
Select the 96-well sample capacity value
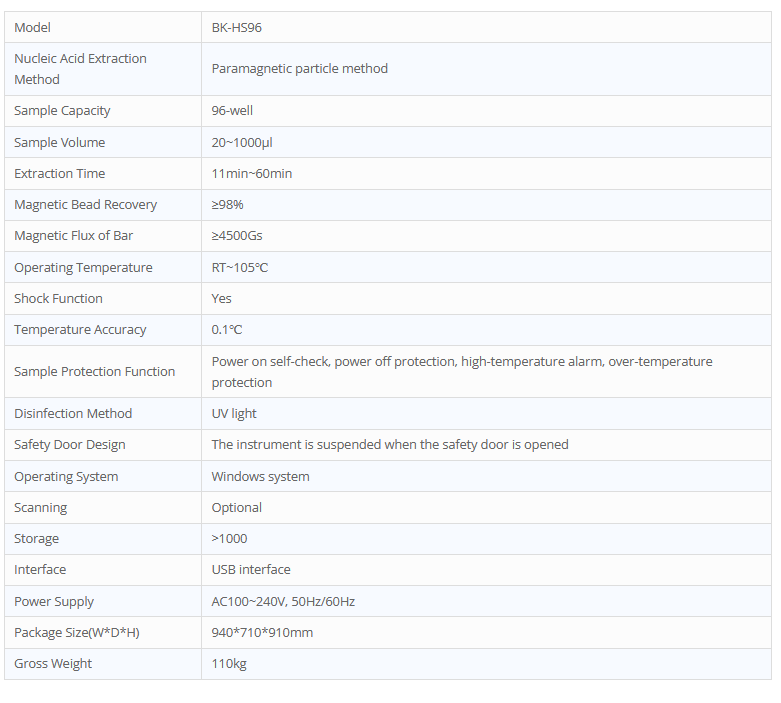[x=232, y=111]
